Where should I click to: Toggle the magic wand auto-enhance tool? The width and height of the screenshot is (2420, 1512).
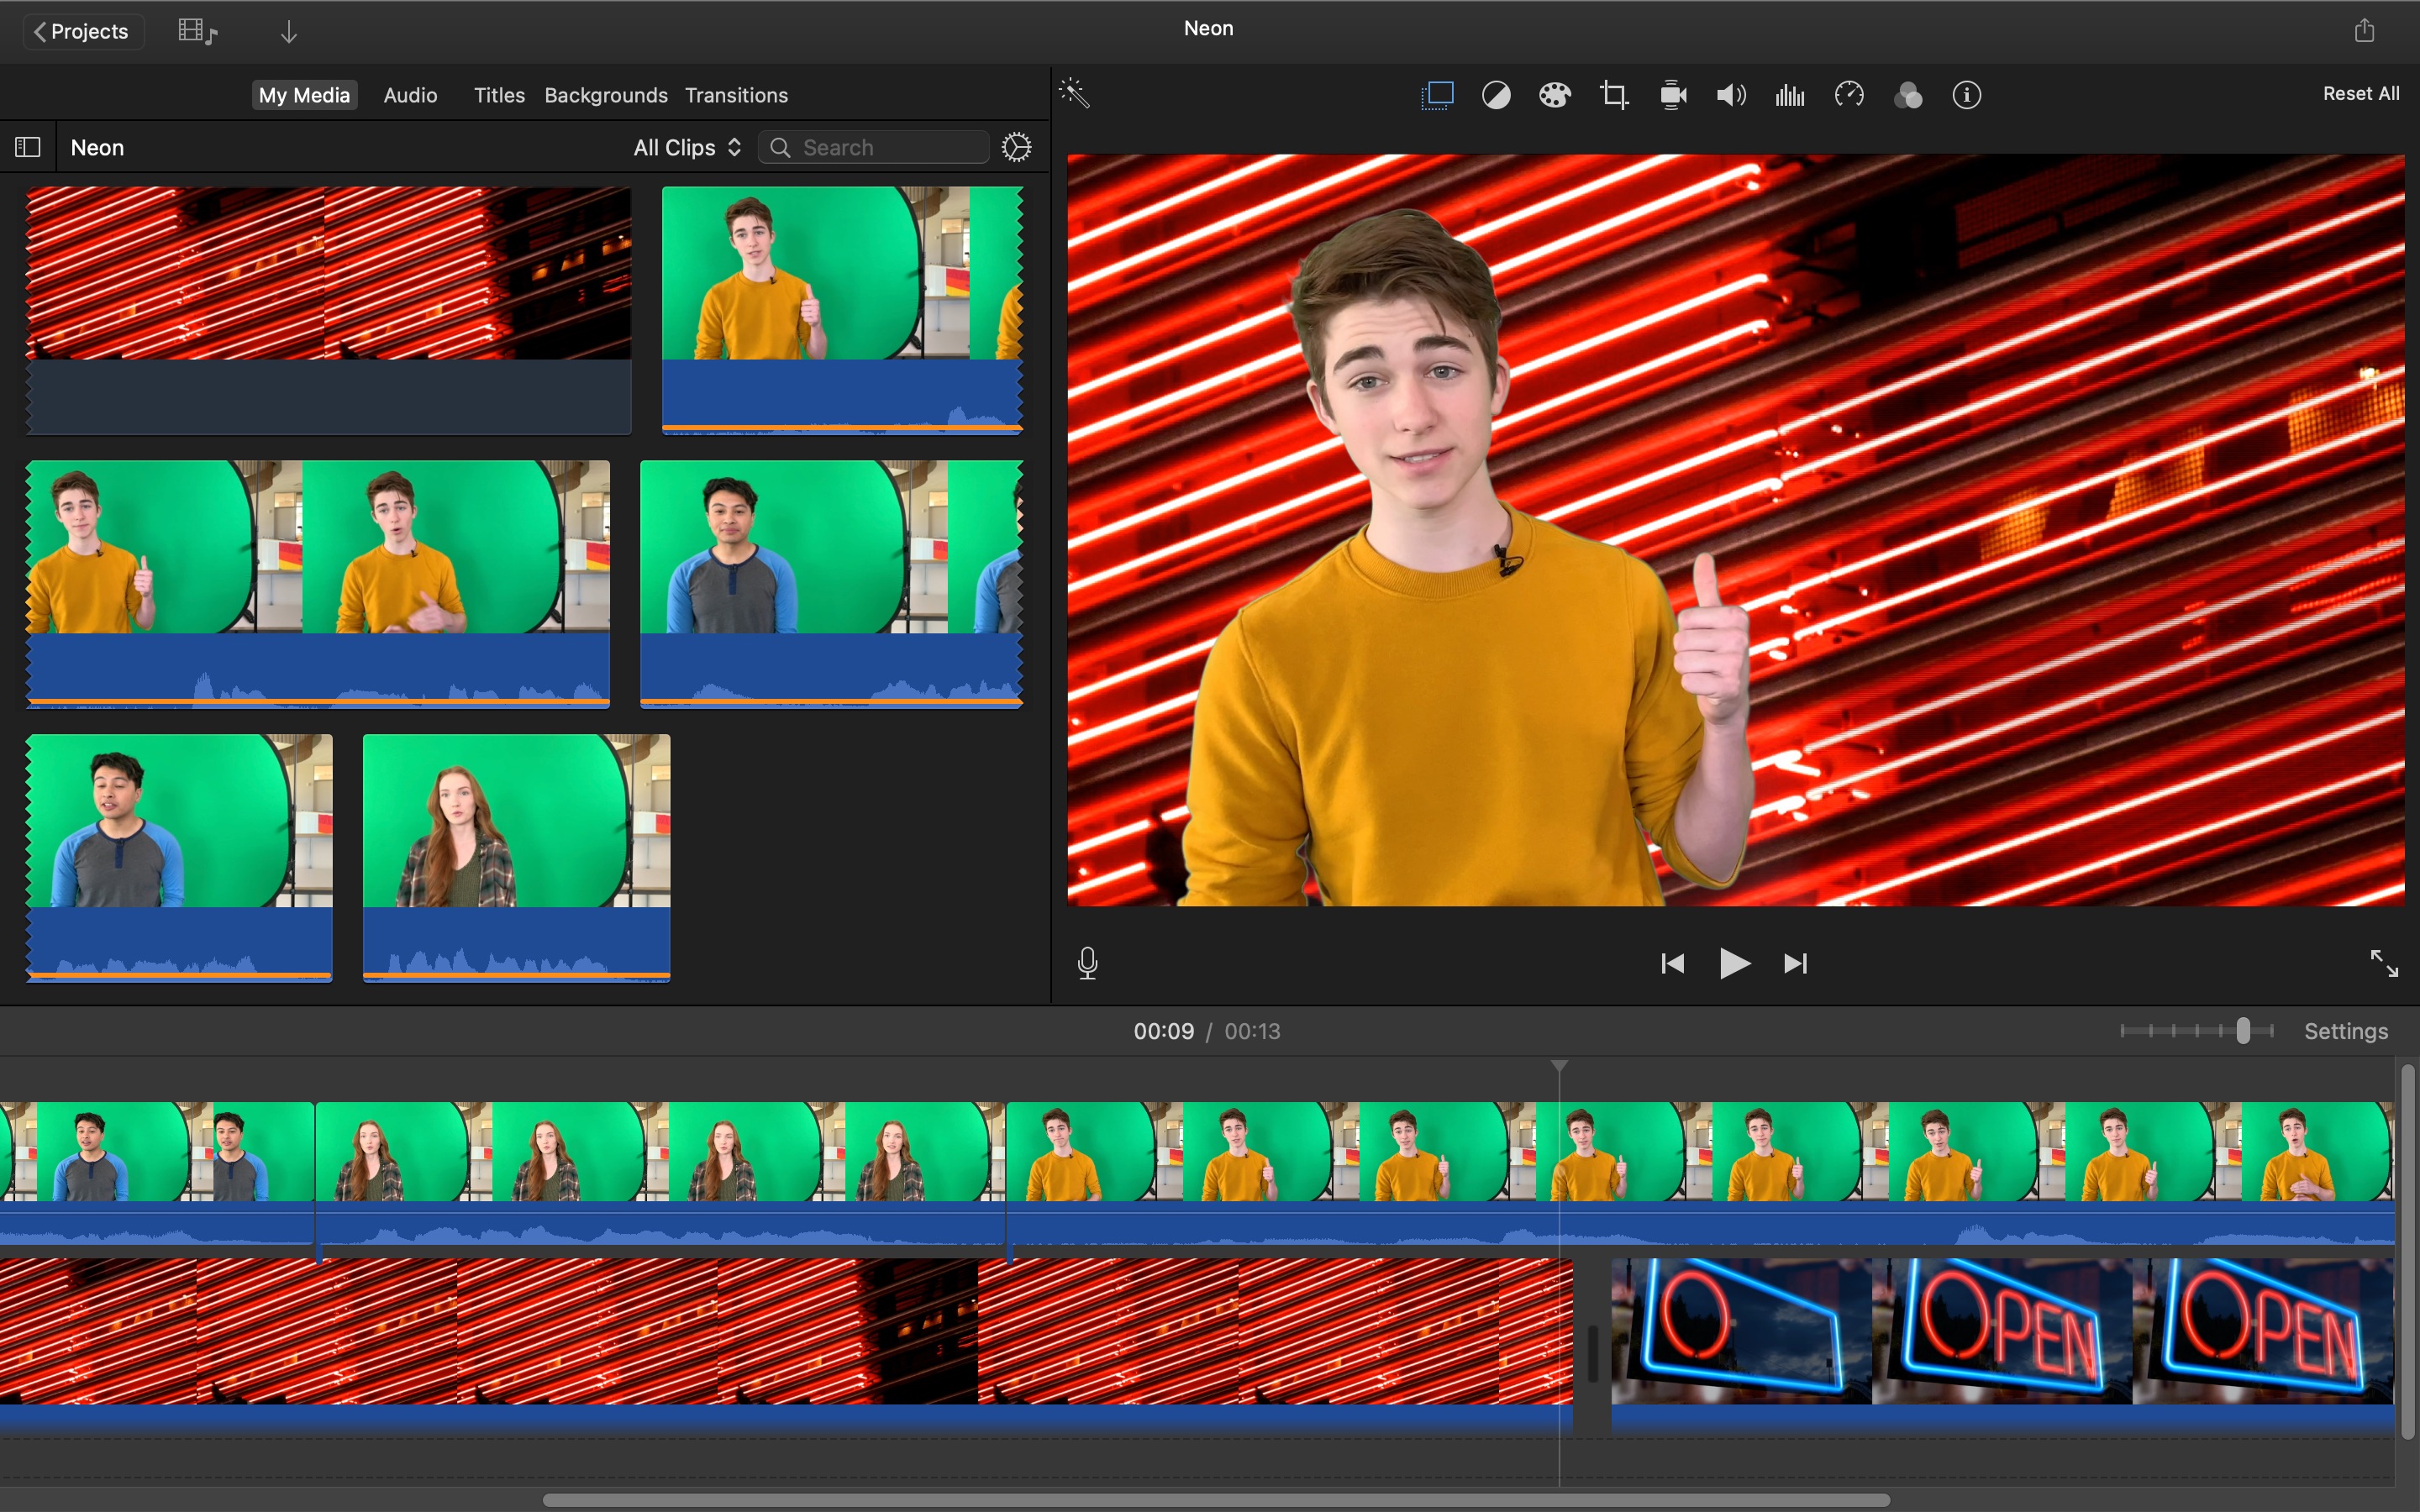coord(1075,94)
